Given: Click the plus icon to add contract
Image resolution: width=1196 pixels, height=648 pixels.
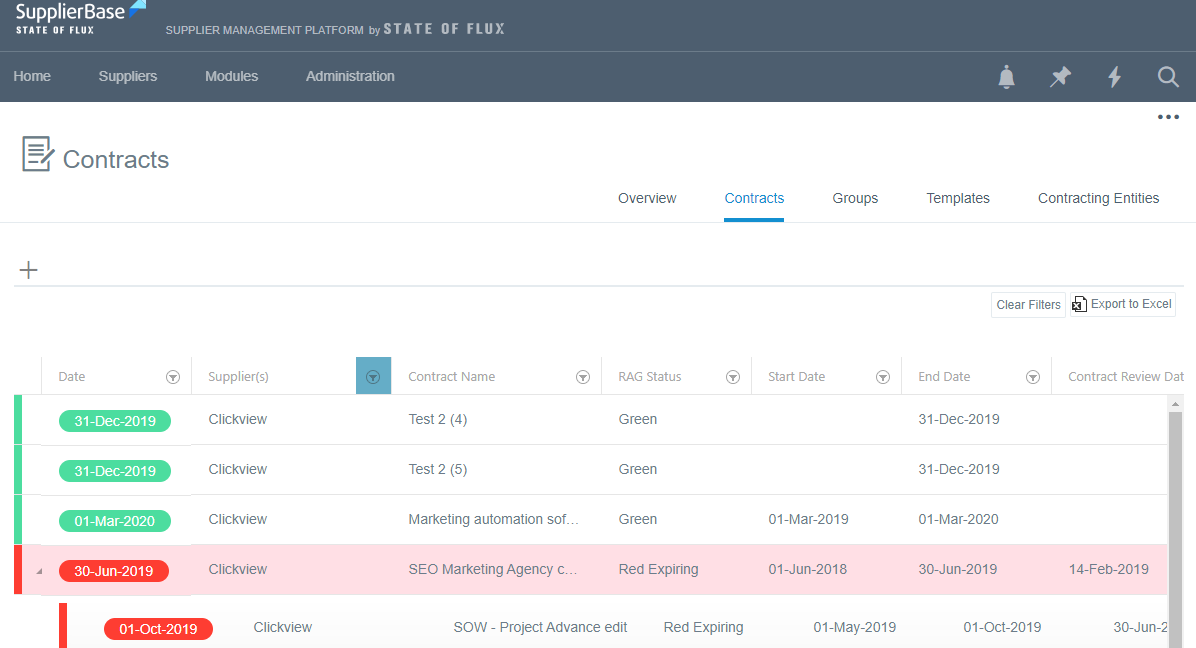Looking at the screenshot, I should pos(29,270).
